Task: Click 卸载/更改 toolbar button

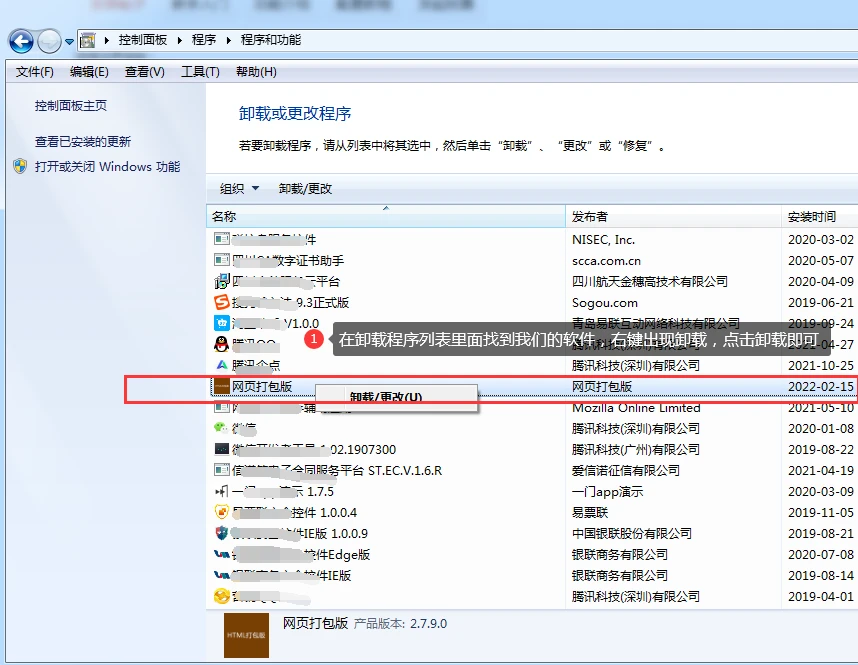Action: pyautogui.click(x=305, y=189)
